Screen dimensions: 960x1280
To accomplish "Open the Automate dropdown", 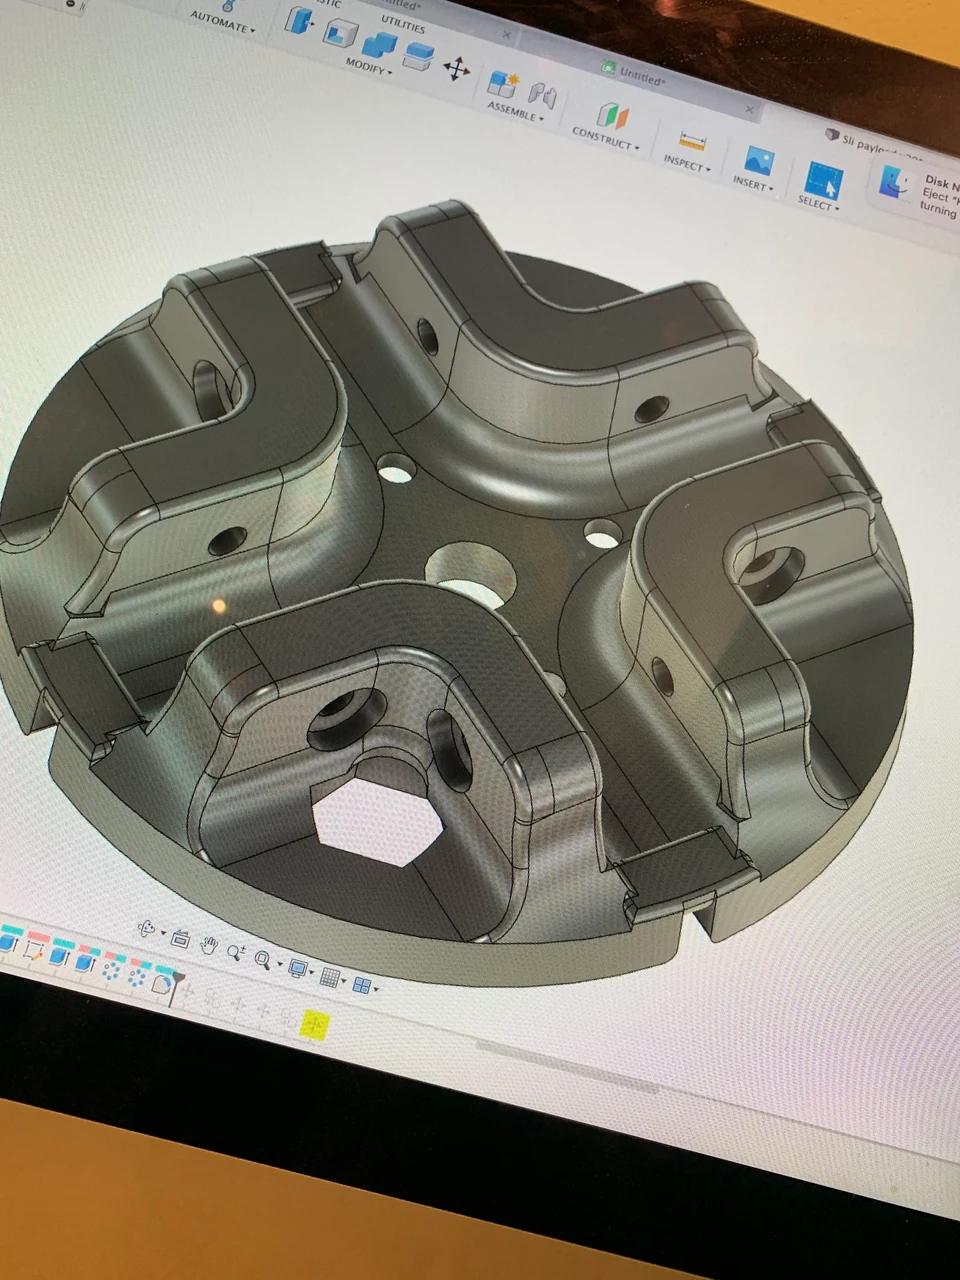I will pyautogui.click(x=223, y=24).
